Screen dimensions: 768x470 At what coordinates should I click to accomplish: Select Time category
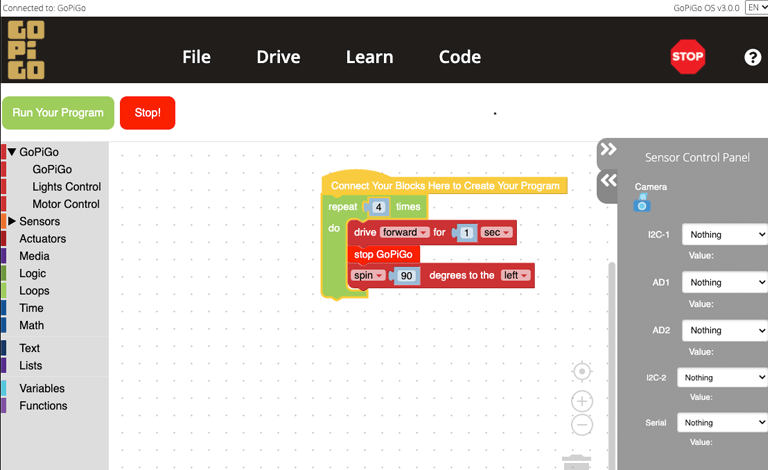[31, 308]
